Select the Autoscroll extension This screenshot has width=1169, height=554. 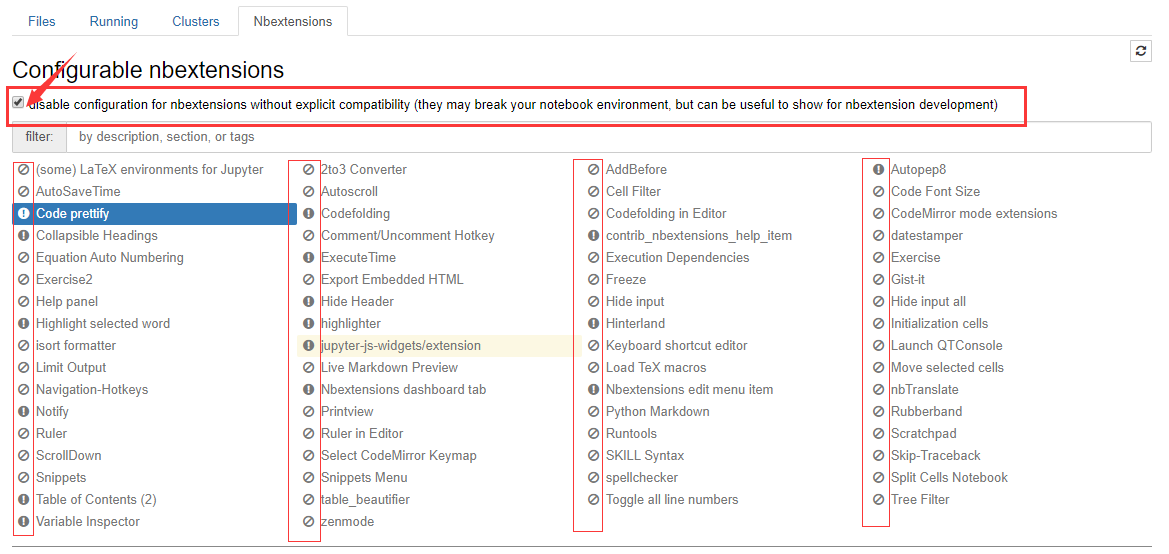click(350, 192)
